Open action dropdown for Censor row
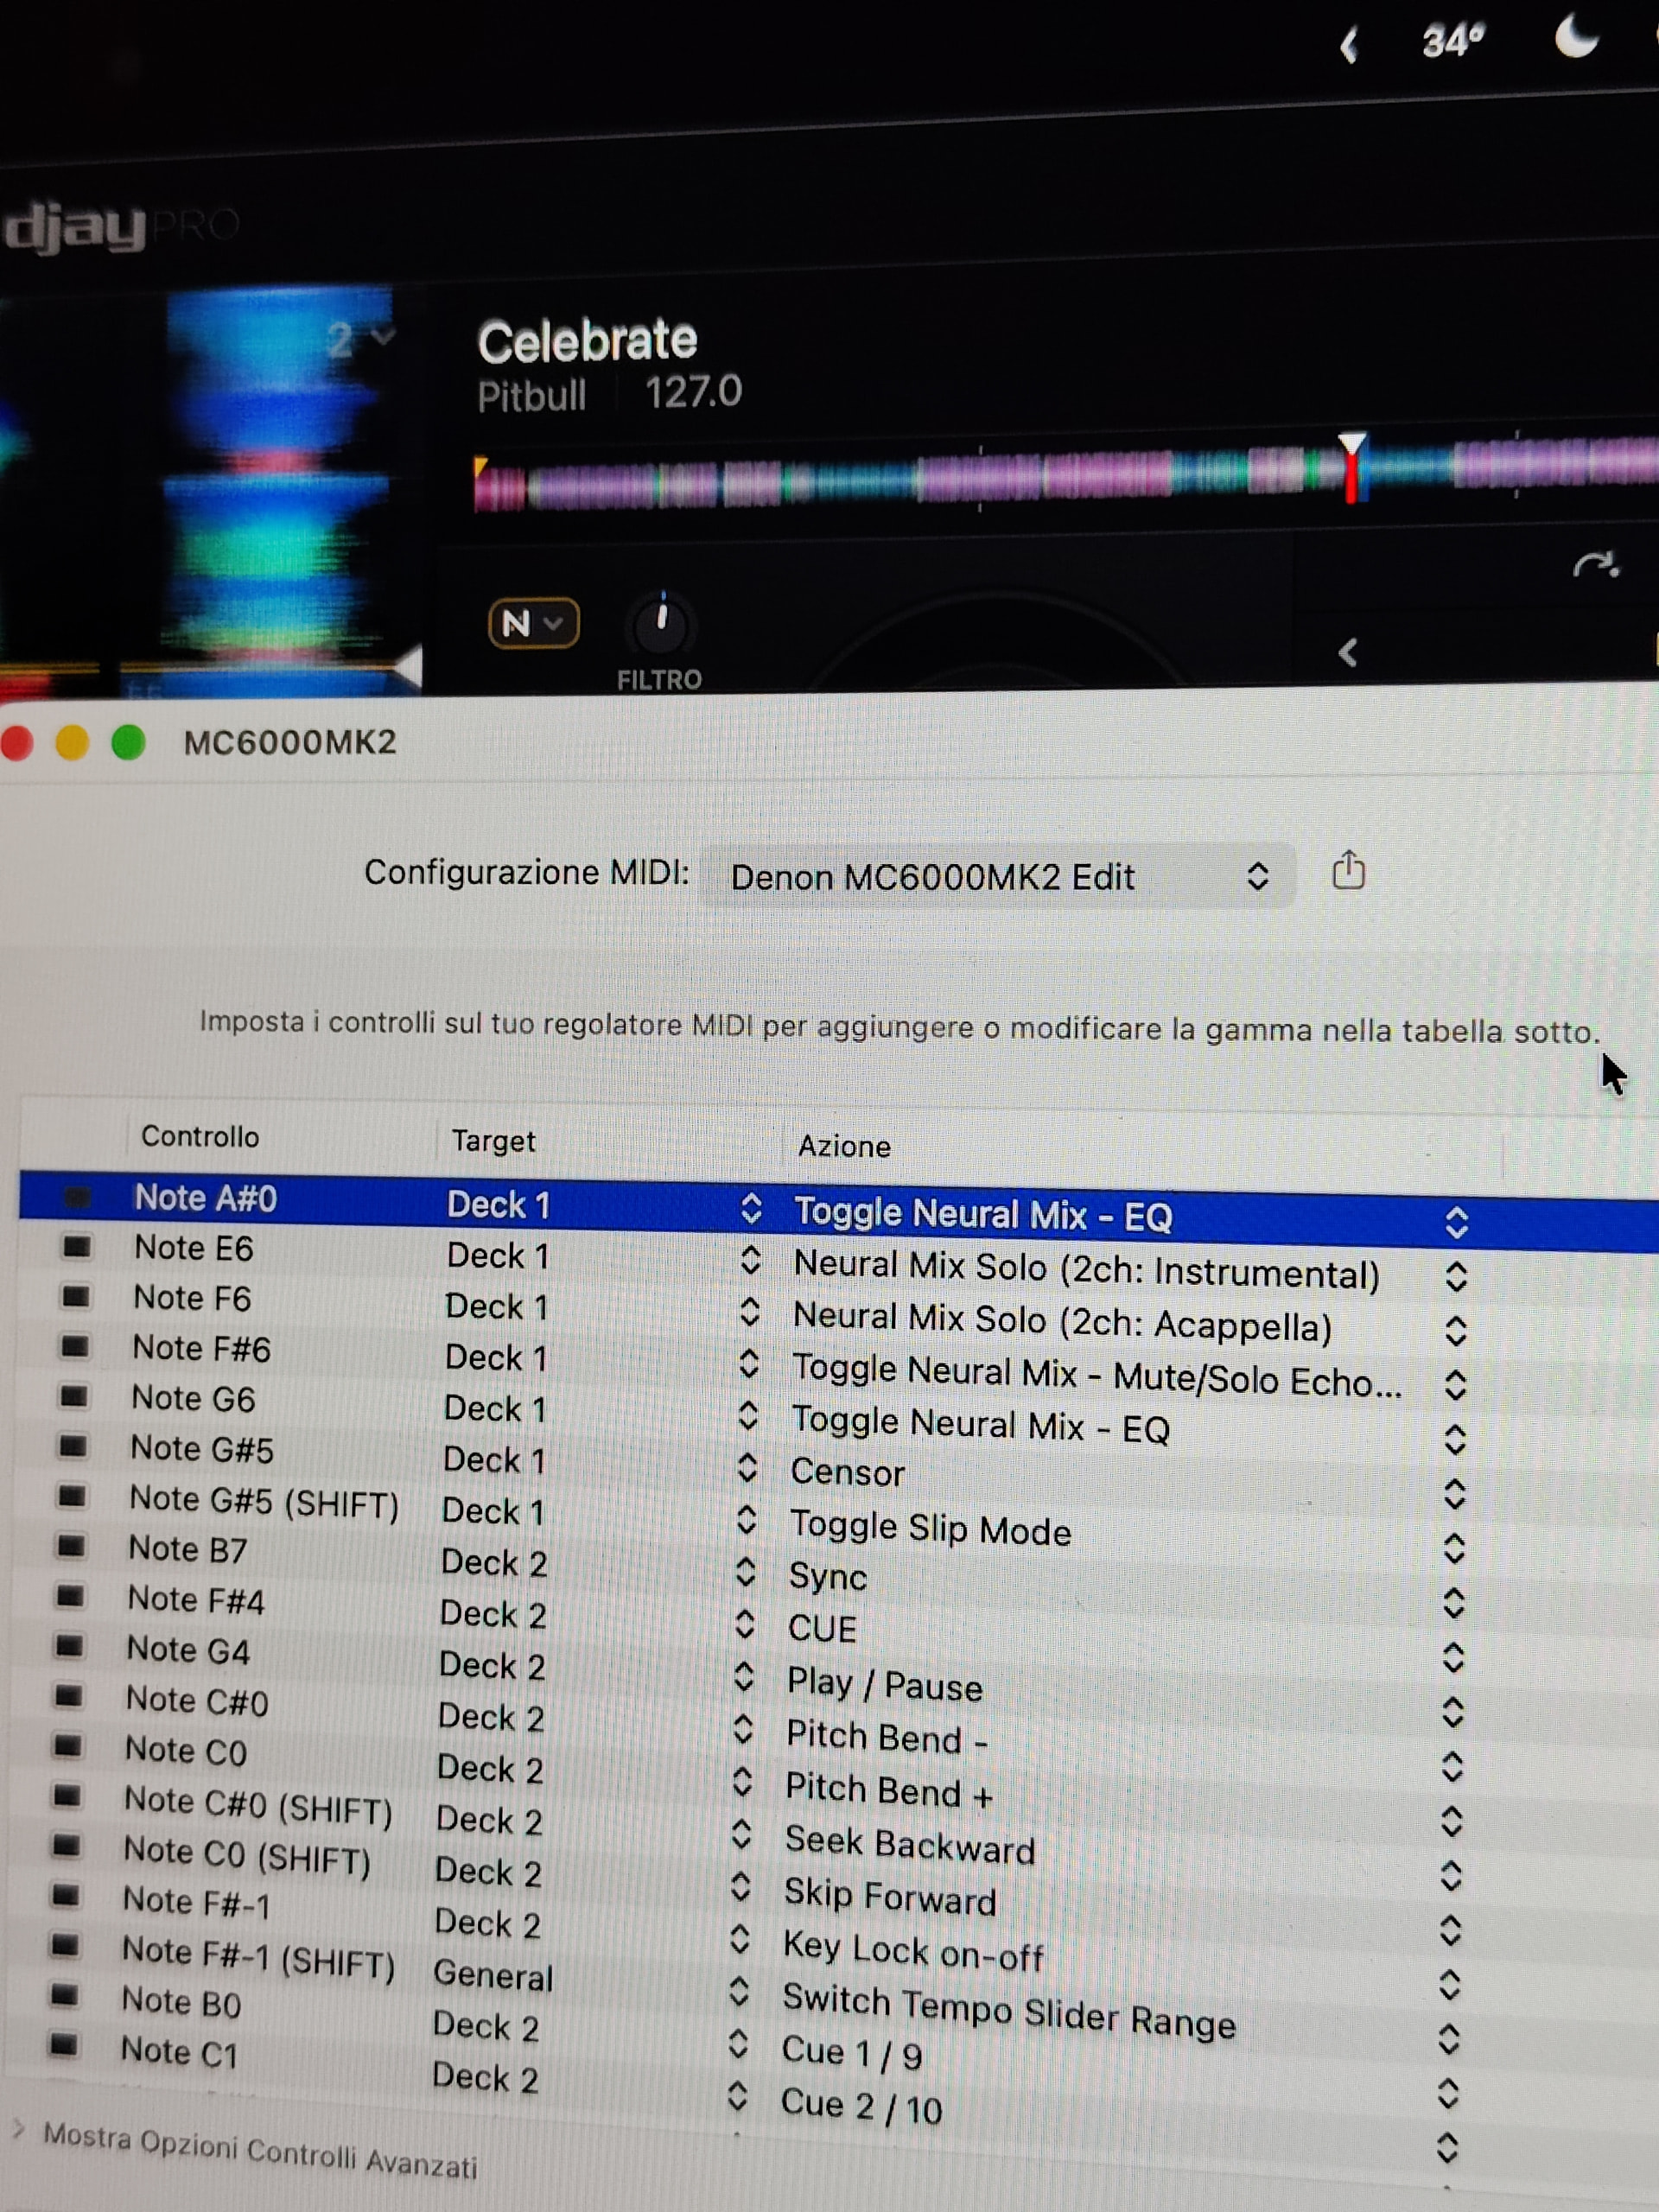1659x2212 pixels. [1454, 1494]
